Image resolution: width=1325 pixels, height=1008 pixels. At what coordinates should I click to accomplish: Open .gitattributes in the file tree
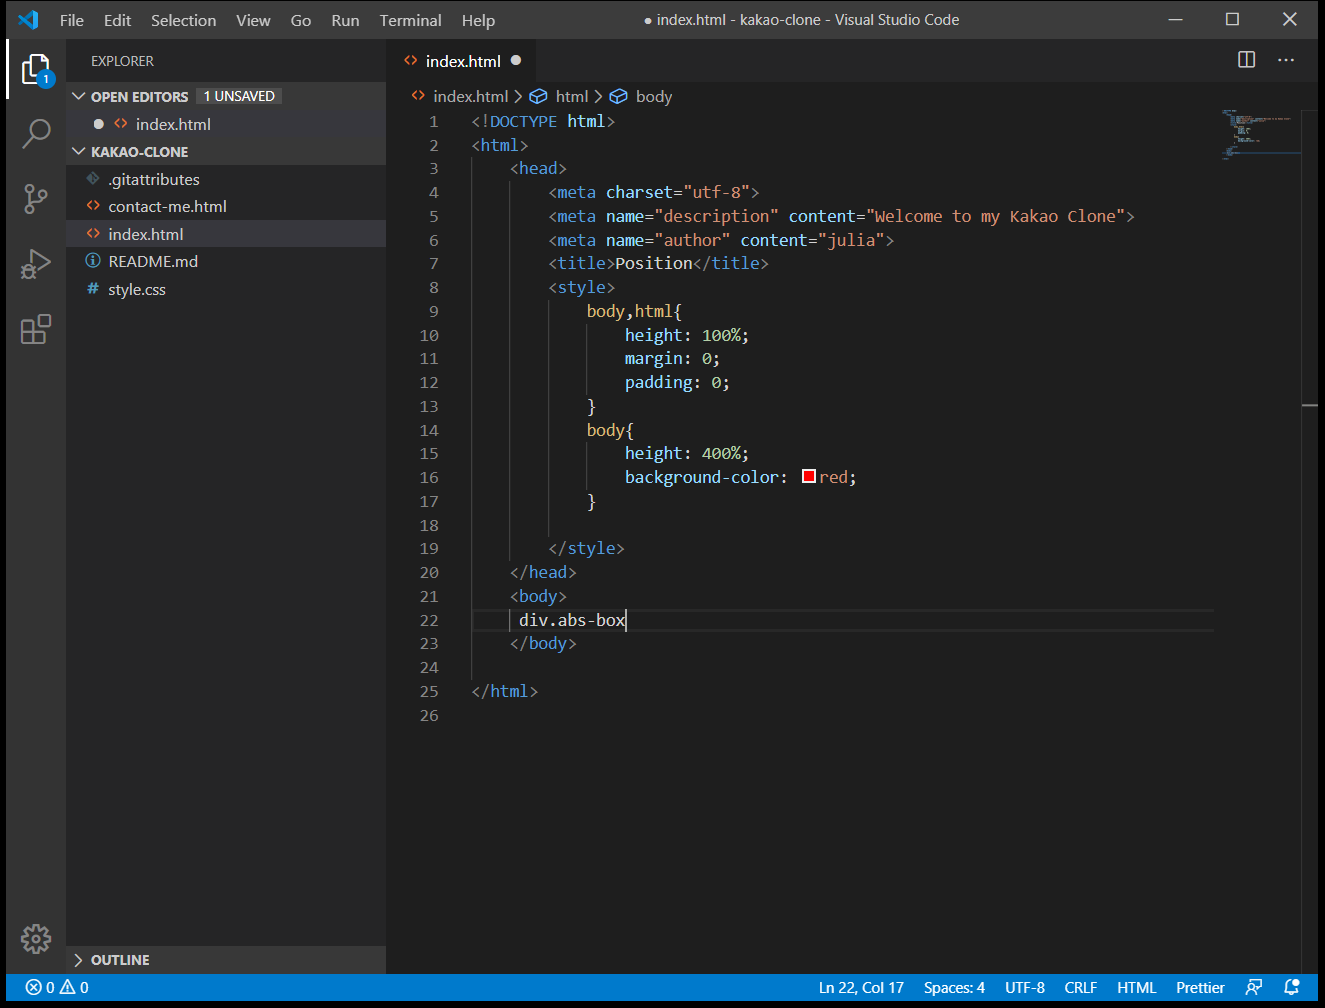pyautogui.click(x=226, y=179)
